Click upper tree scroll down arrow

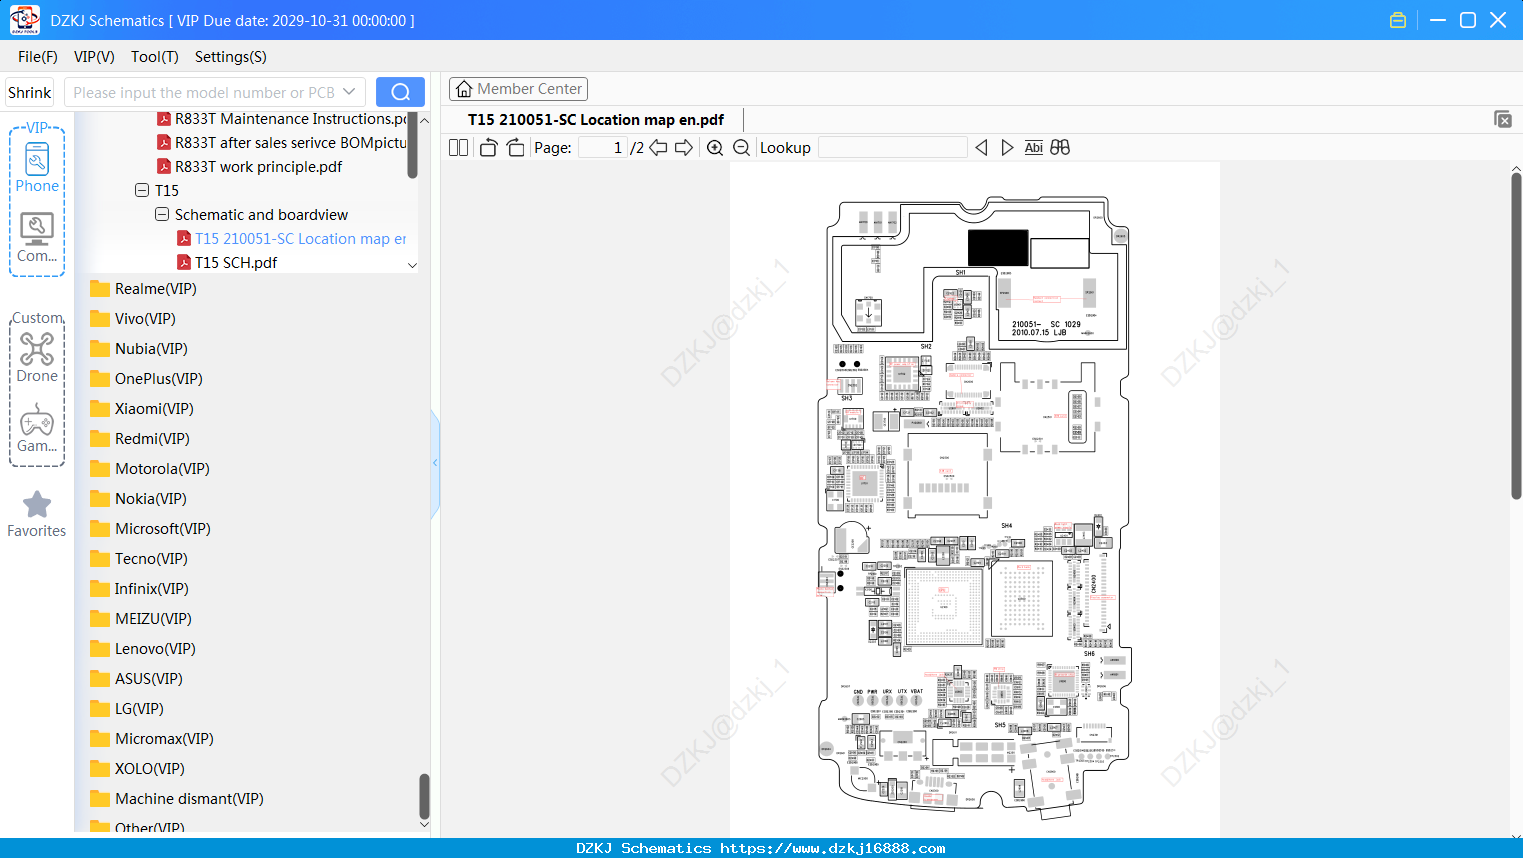click(412, 265)
